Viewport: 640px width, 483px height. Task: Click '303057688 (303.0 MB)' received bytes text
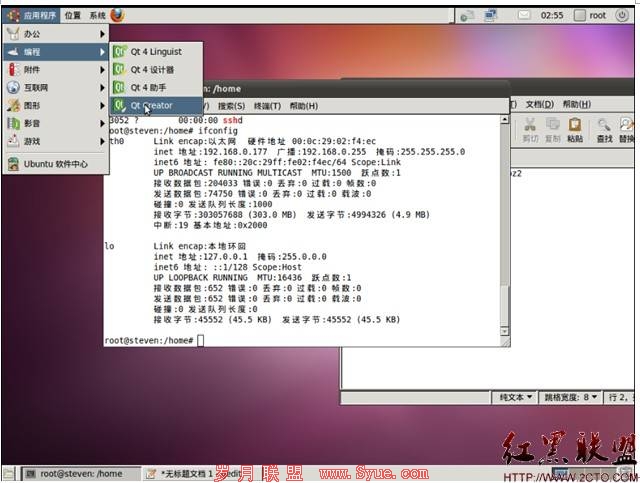coord(247,215)
